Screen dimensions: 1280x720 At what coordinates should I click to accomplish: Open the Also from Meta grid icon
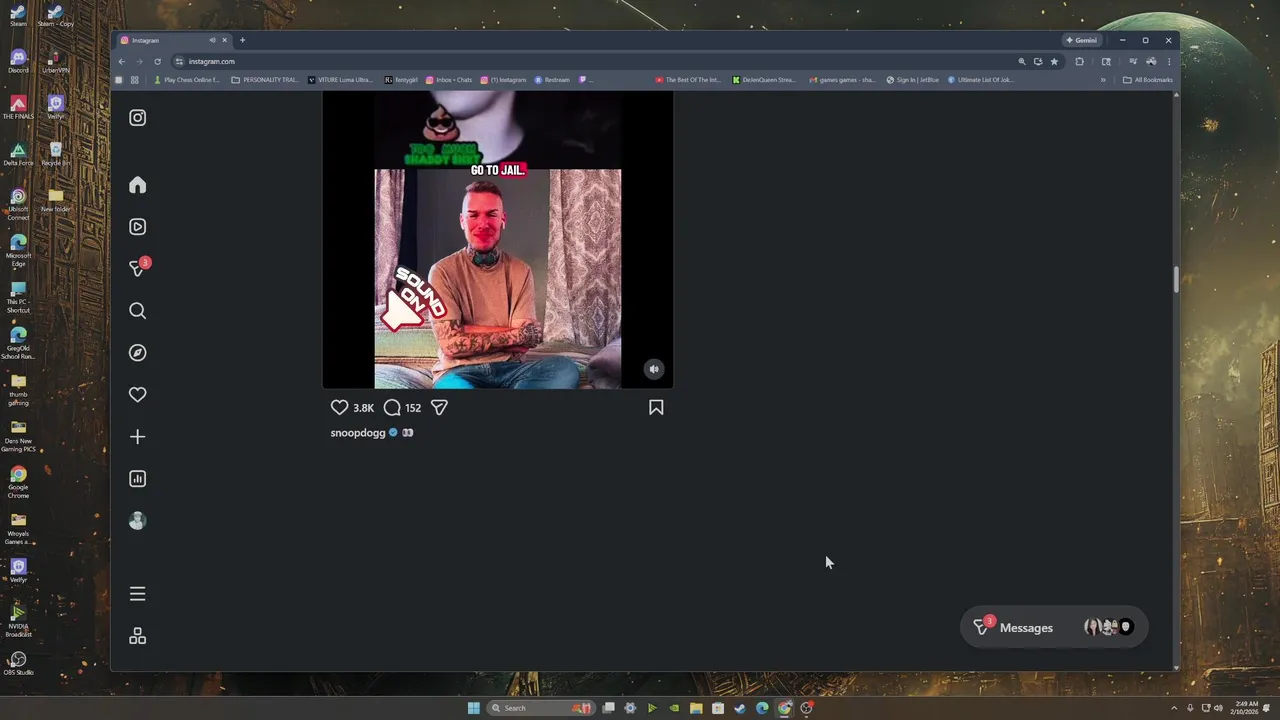[x=138, y=636]
